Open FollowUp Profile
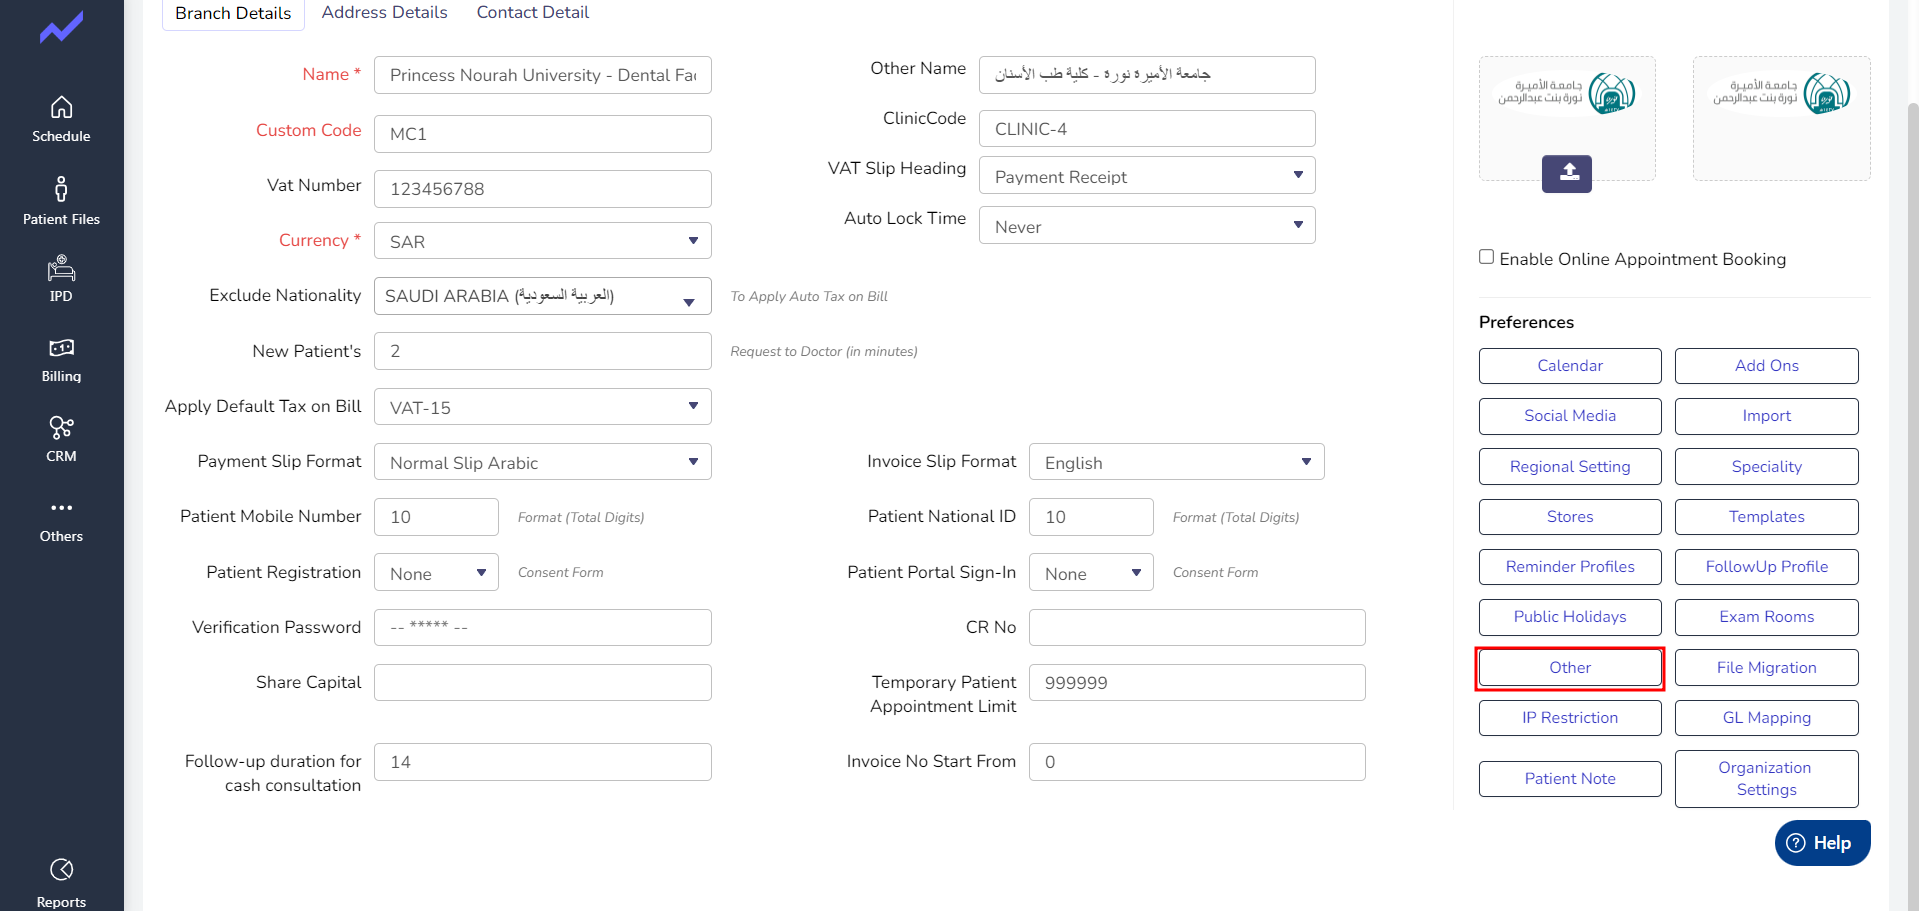 [x=1766, y=567]
